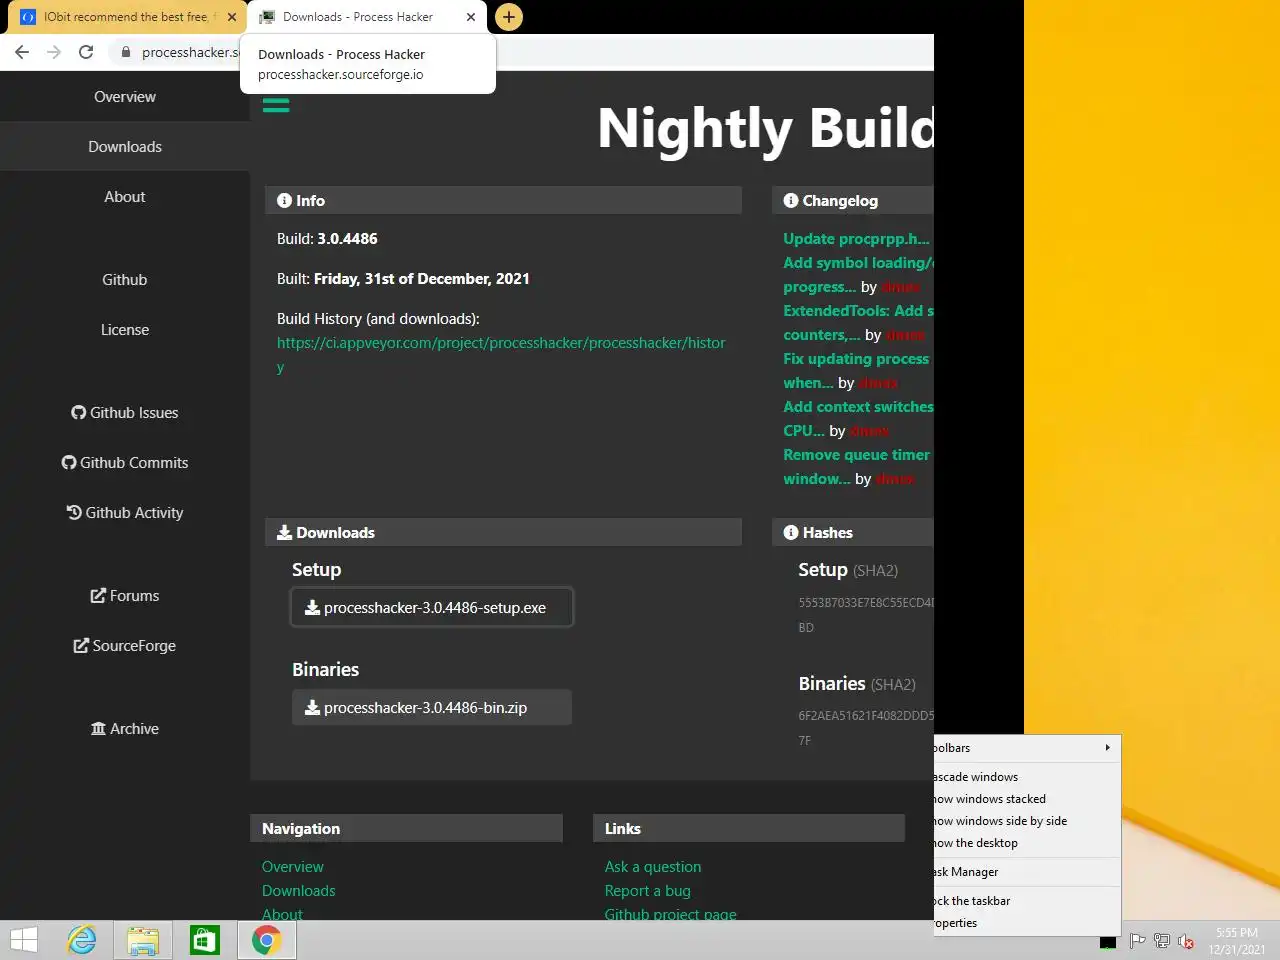Viewport: 1280px width, 960px height.
Task: Open changelog entry ExtendedTools: Add counters
Action: pos(858,323)
